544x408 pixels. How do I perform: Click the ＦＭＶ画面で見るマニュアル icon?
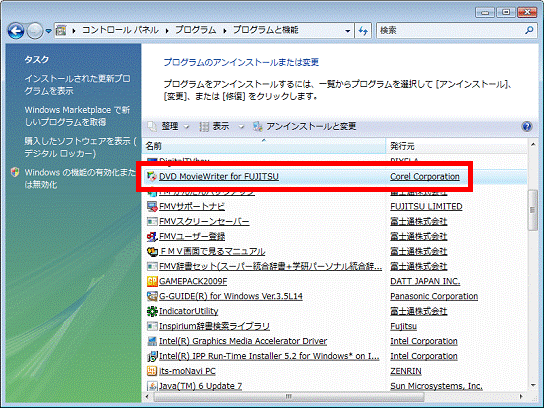(152, 252)
